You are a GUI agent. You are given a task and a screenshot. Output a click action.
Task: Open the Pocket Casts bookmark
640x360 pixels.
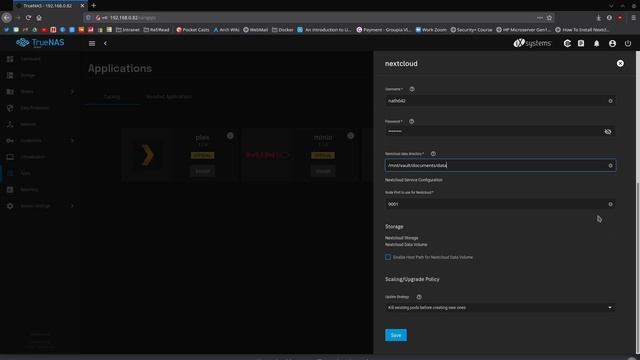click(x=193, y=29)
